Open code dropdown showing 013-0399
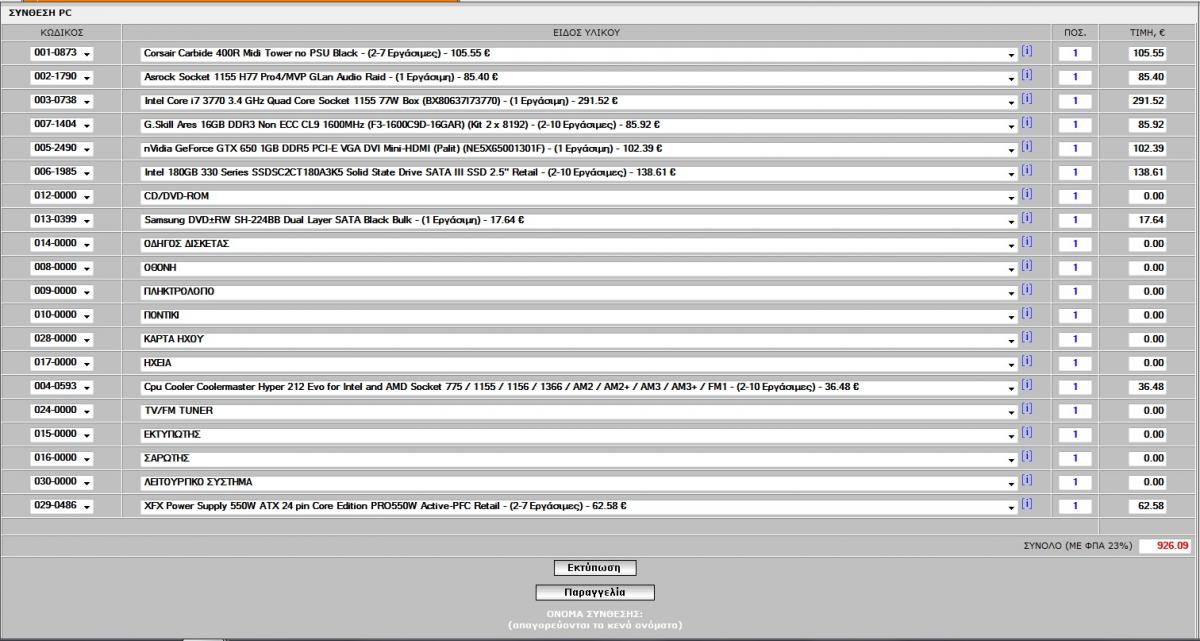Viewport: 1200px width, 641px height. click(61, 220)
